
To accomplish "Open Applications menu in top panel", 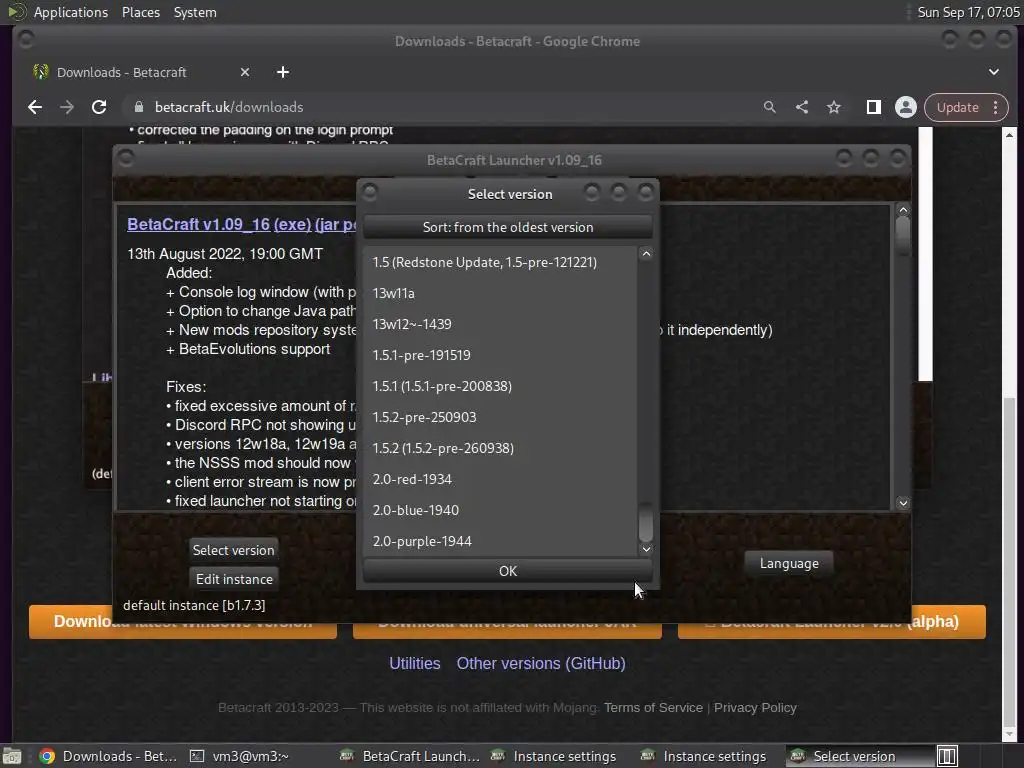I will coord(71,12).
